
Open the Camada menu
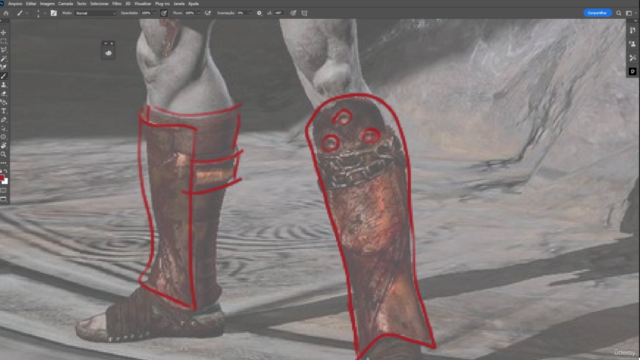[x=65, y=4]
